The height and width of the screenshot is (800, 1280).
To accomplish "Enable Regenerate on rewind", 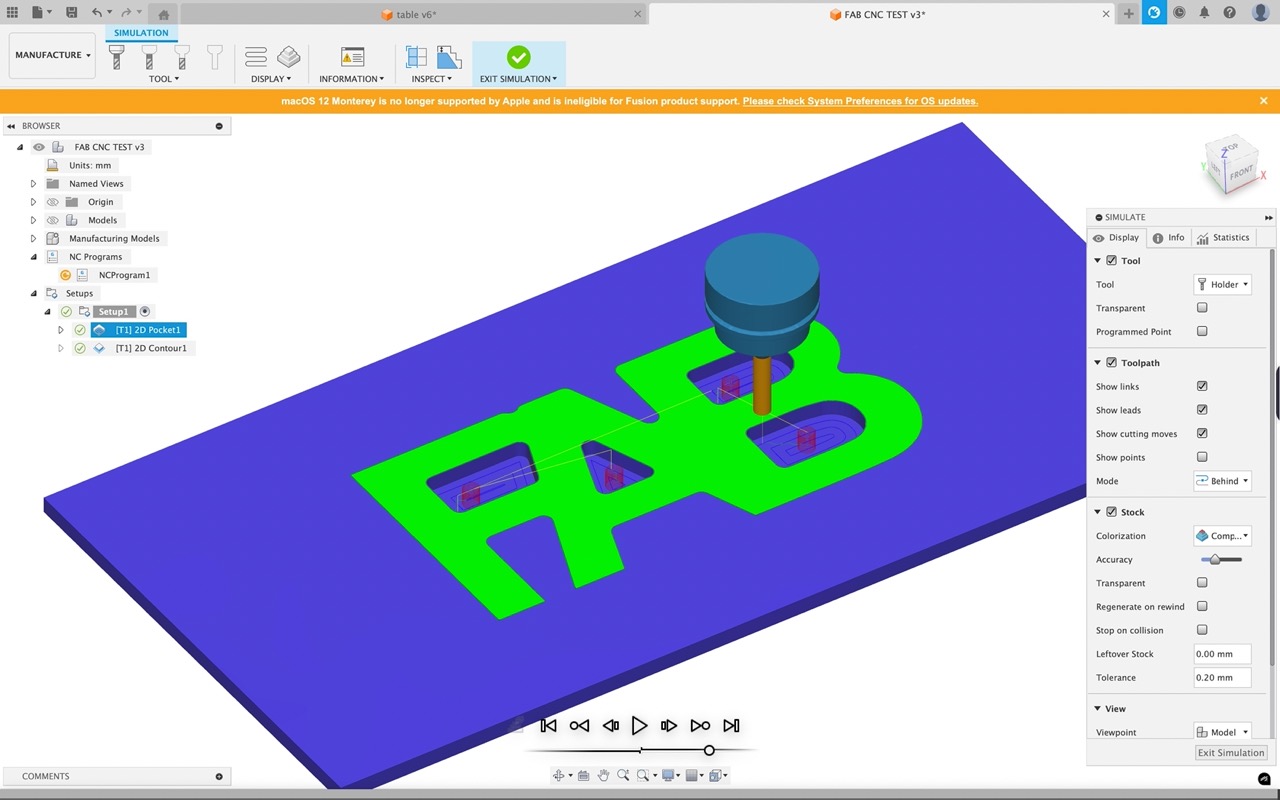I will coord(1202,606).
